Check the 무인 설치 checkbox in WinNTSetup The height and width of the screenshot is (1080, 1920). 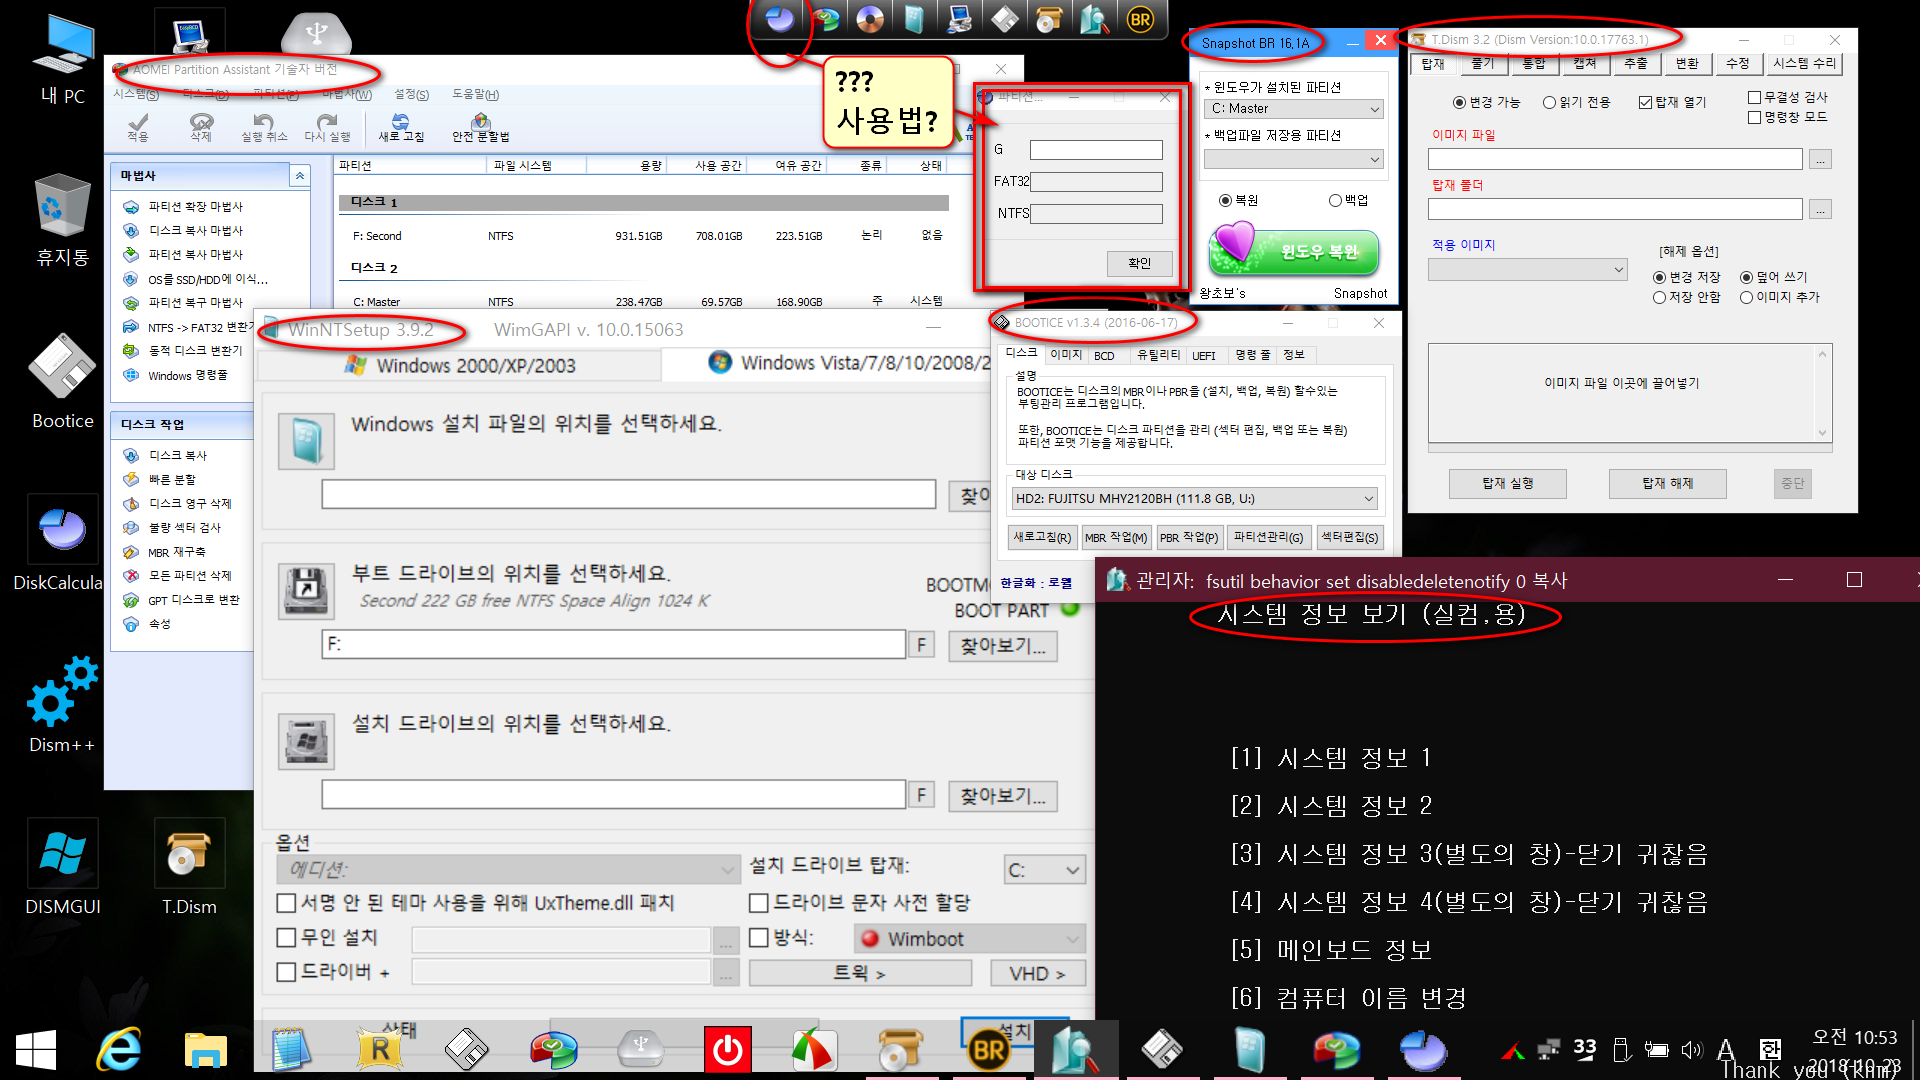[286, 938]
